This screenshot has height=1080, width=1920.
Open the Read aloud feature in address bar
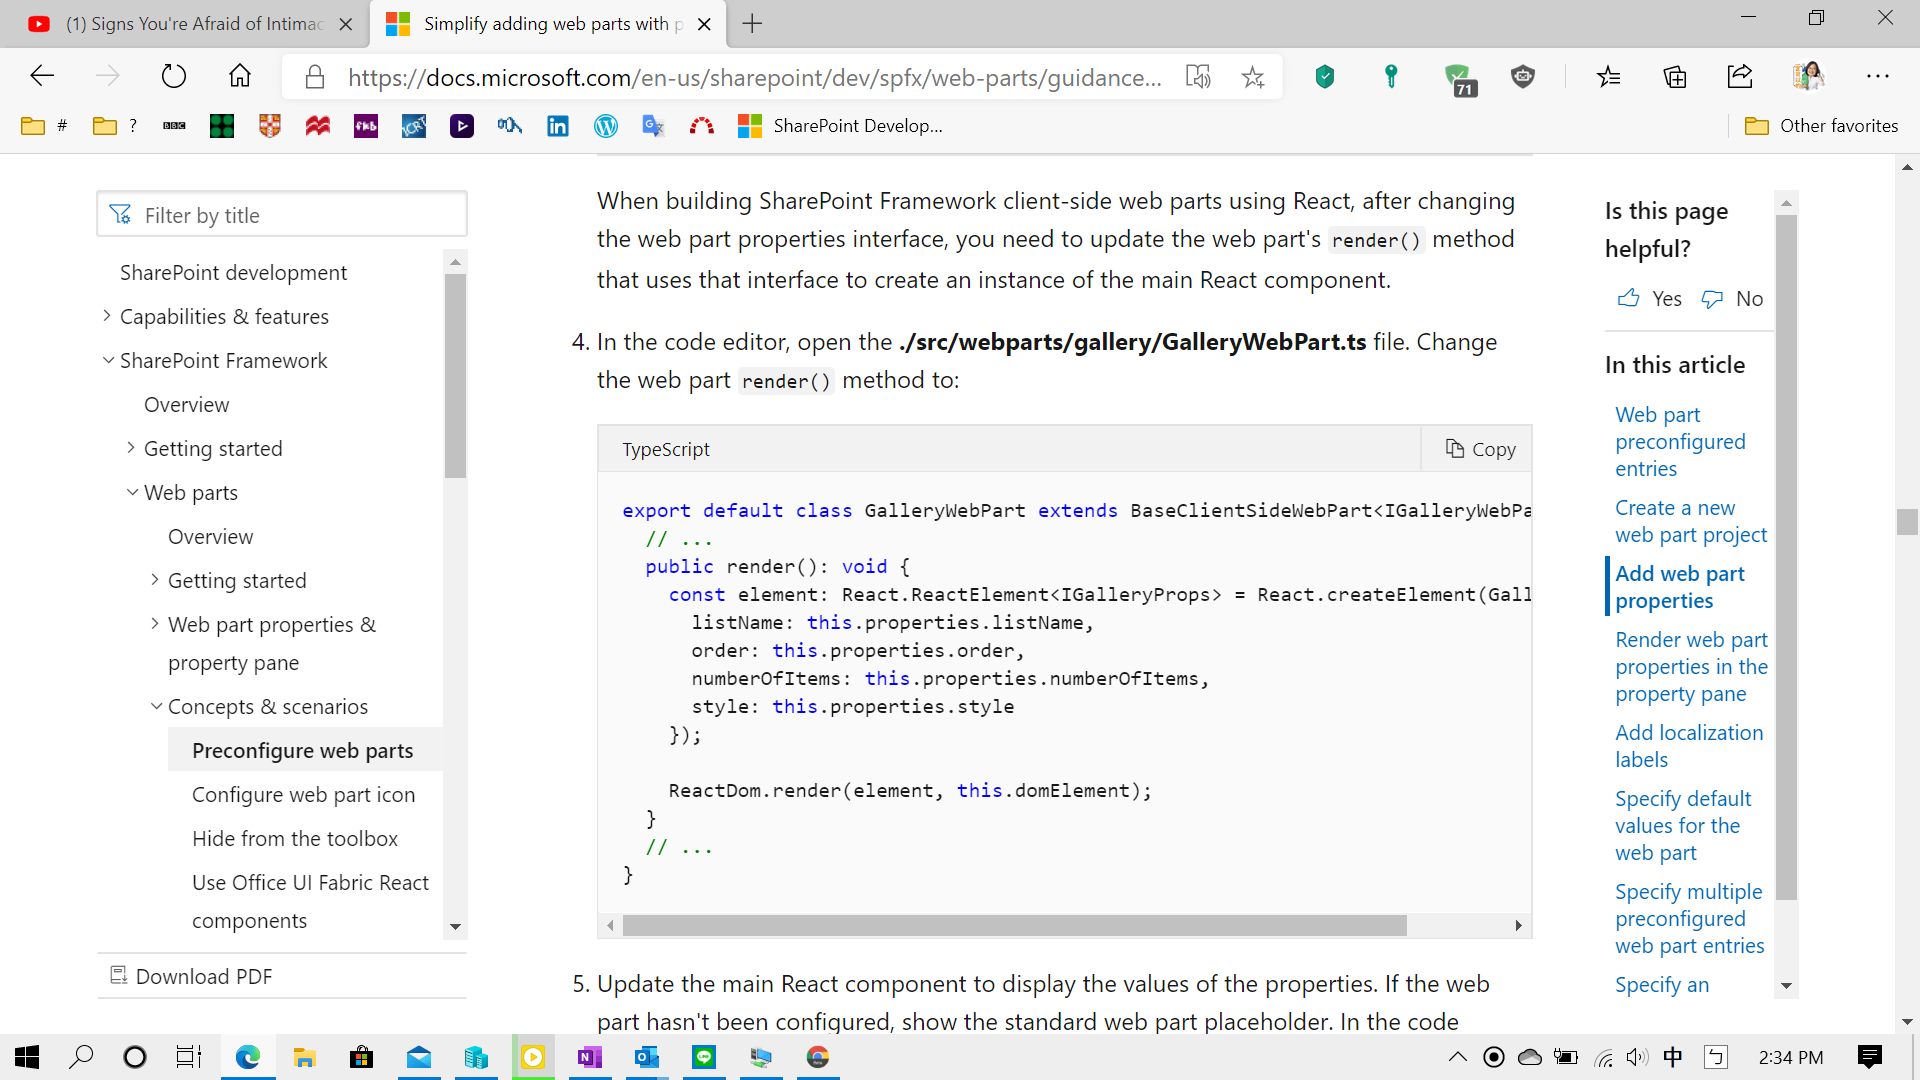(x=1198, y=76)
